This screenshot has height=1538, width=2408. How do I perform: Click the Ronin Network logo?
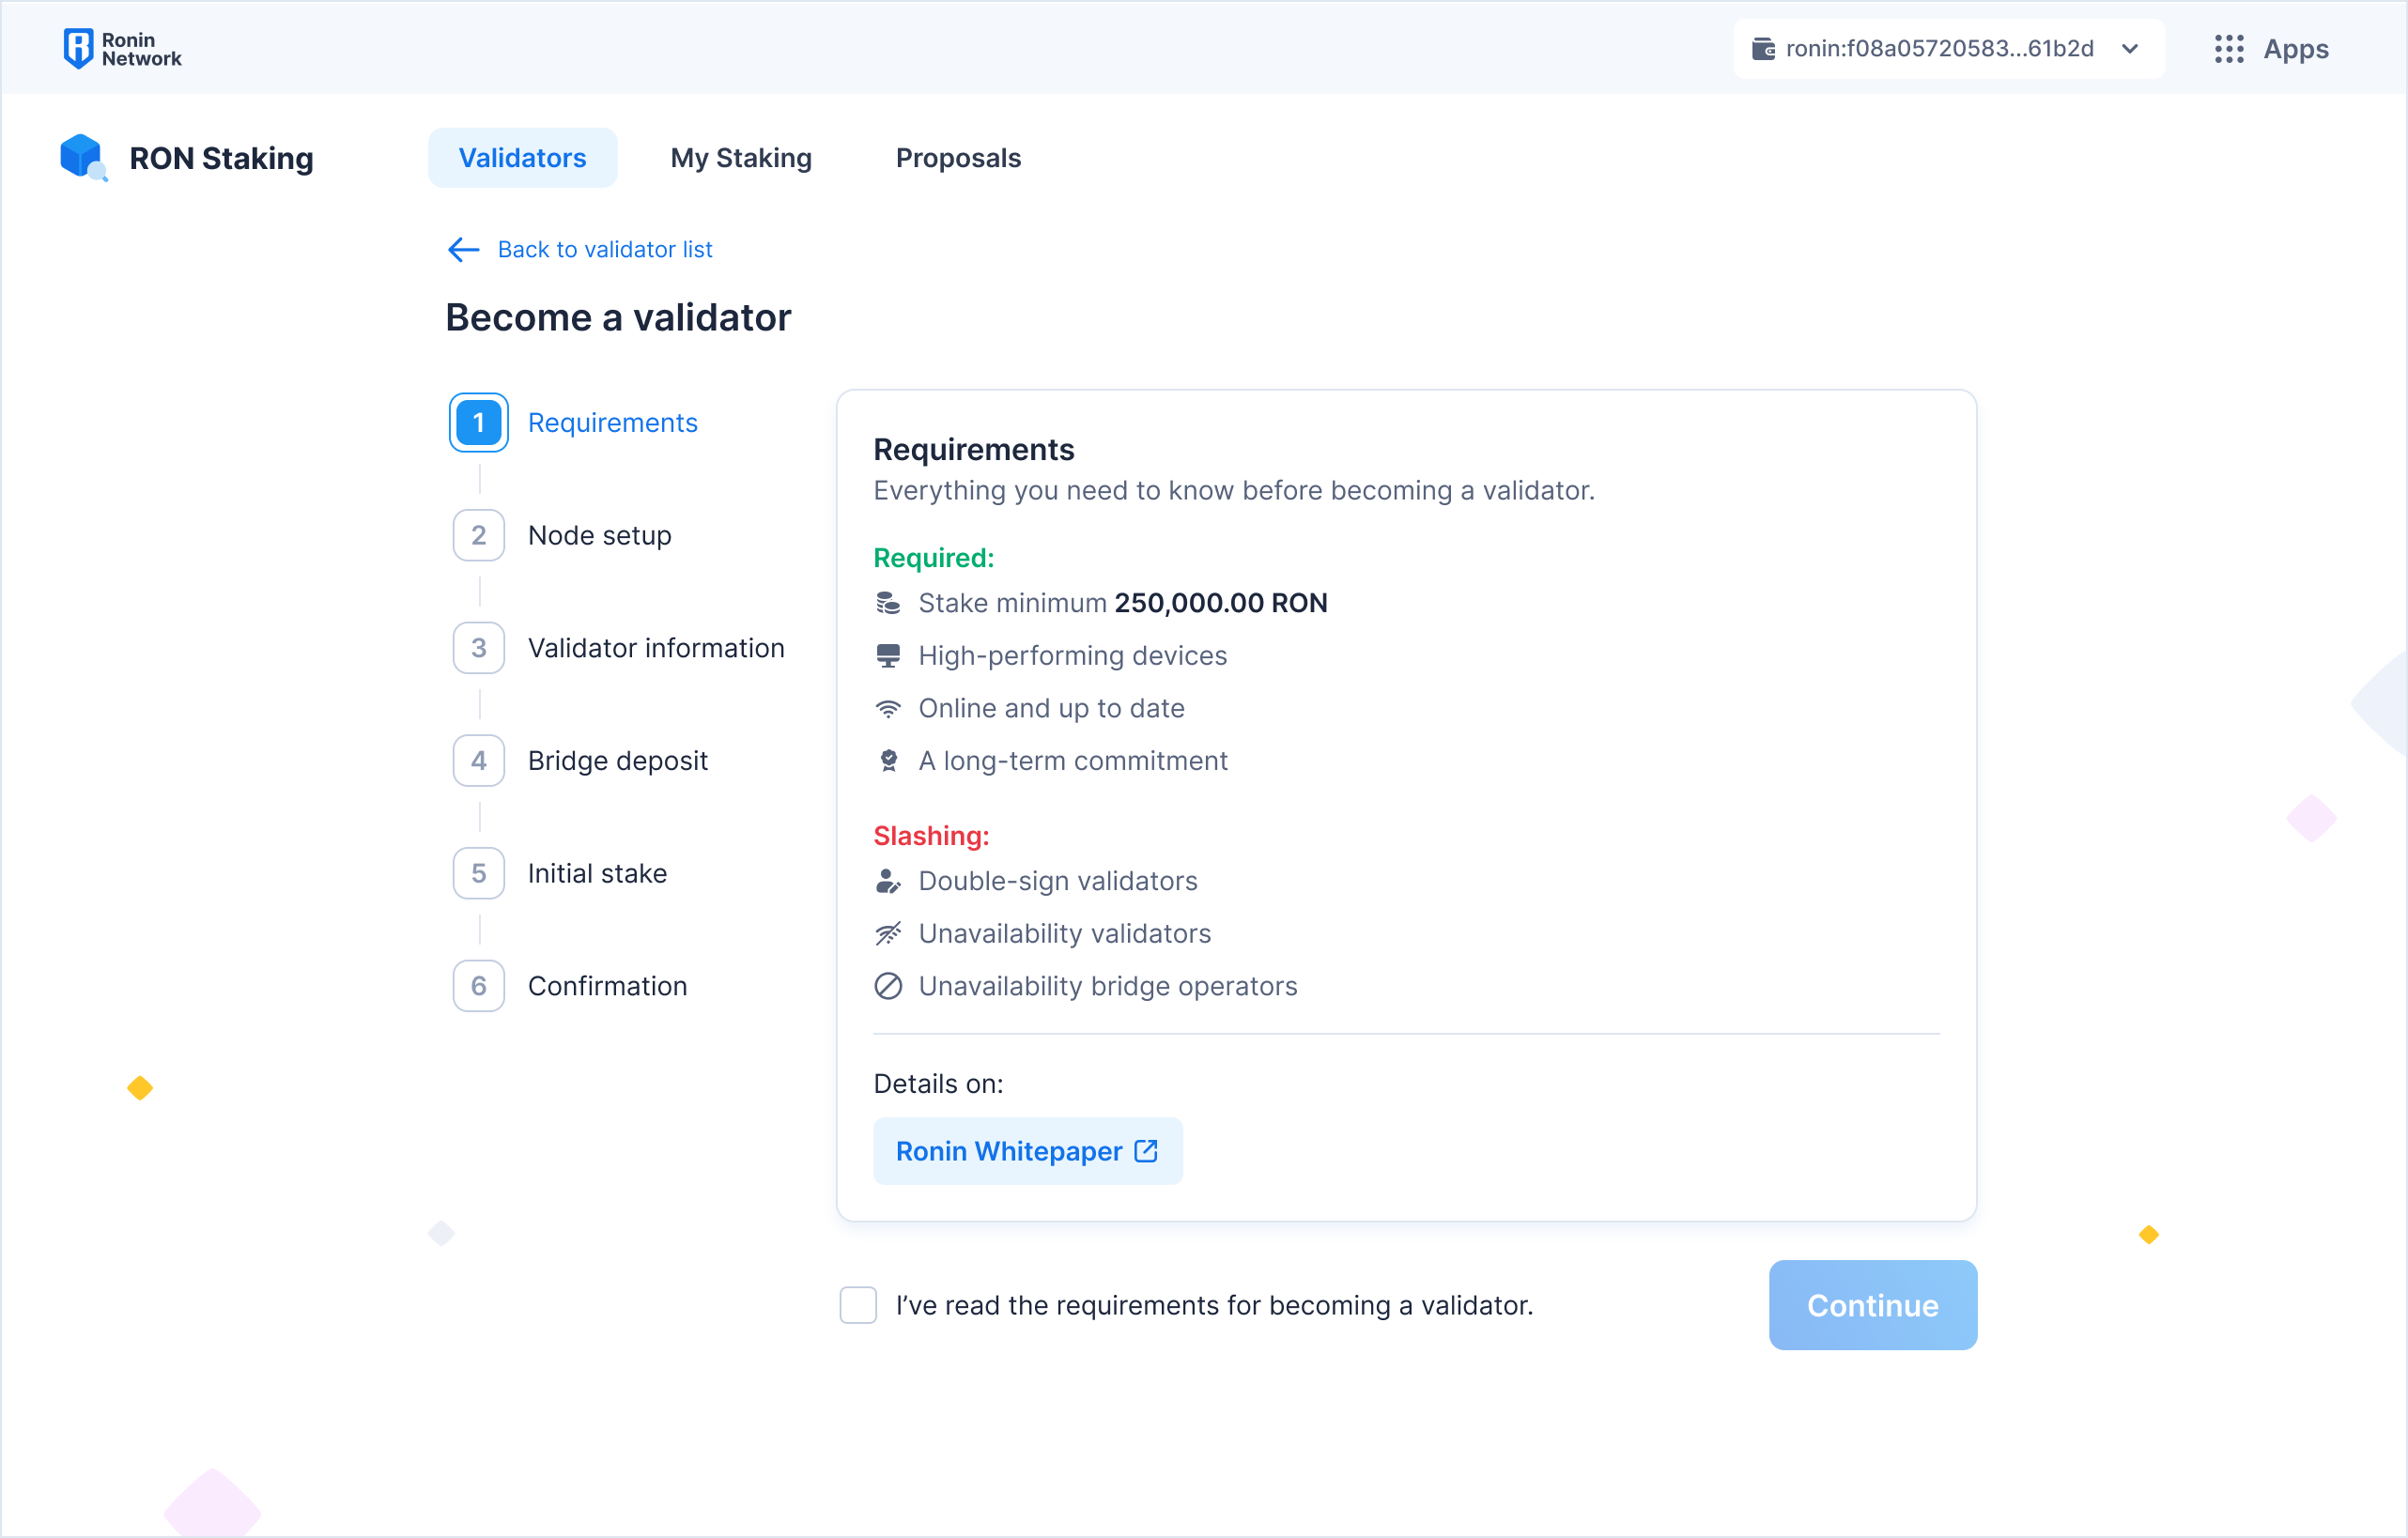tap(122, 48)
